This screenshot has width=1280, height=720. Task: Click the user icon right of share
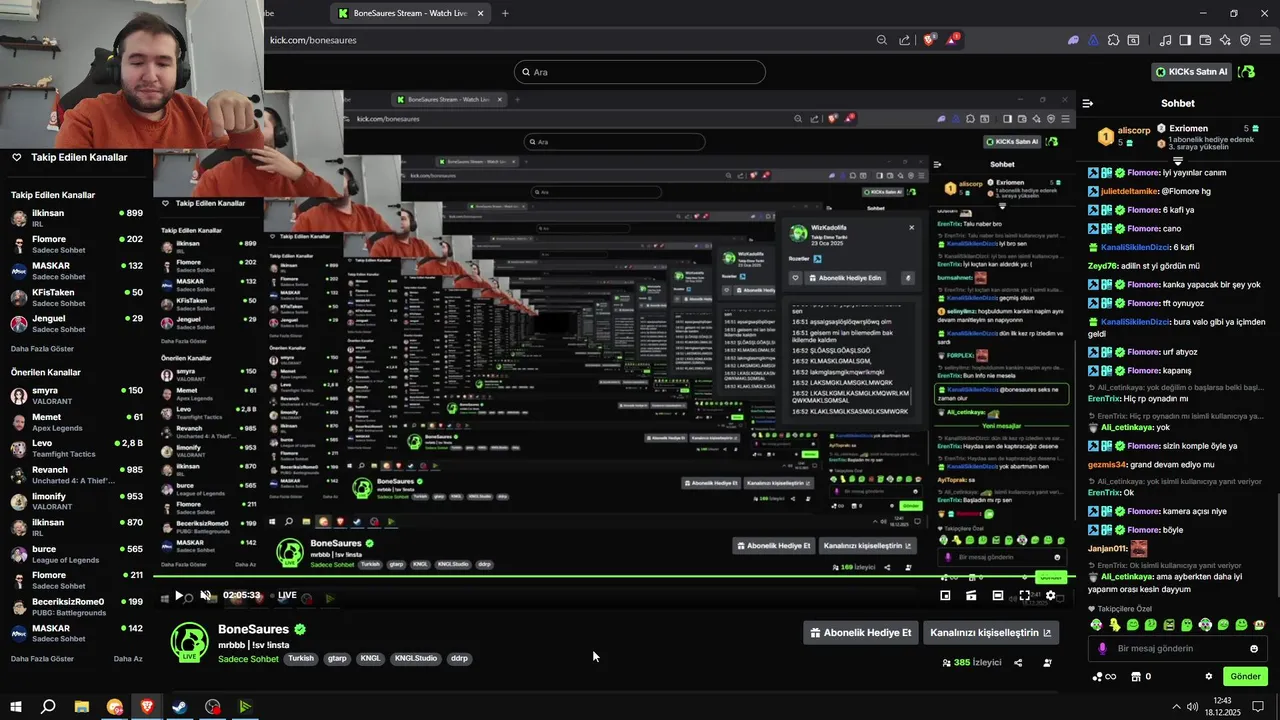[x=1047, y=662]
